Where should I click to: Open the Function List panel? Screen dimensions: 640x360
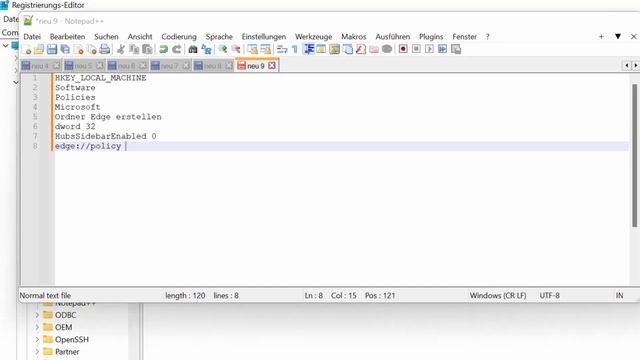(360, 50)
